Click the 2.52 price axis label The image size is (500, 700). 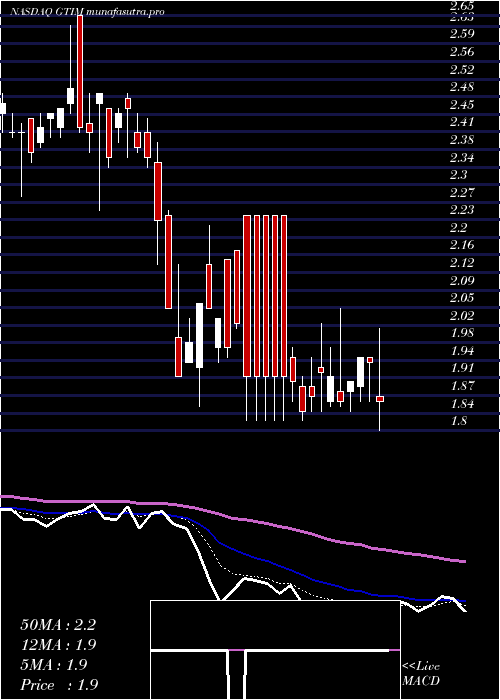tap(462, 70)
